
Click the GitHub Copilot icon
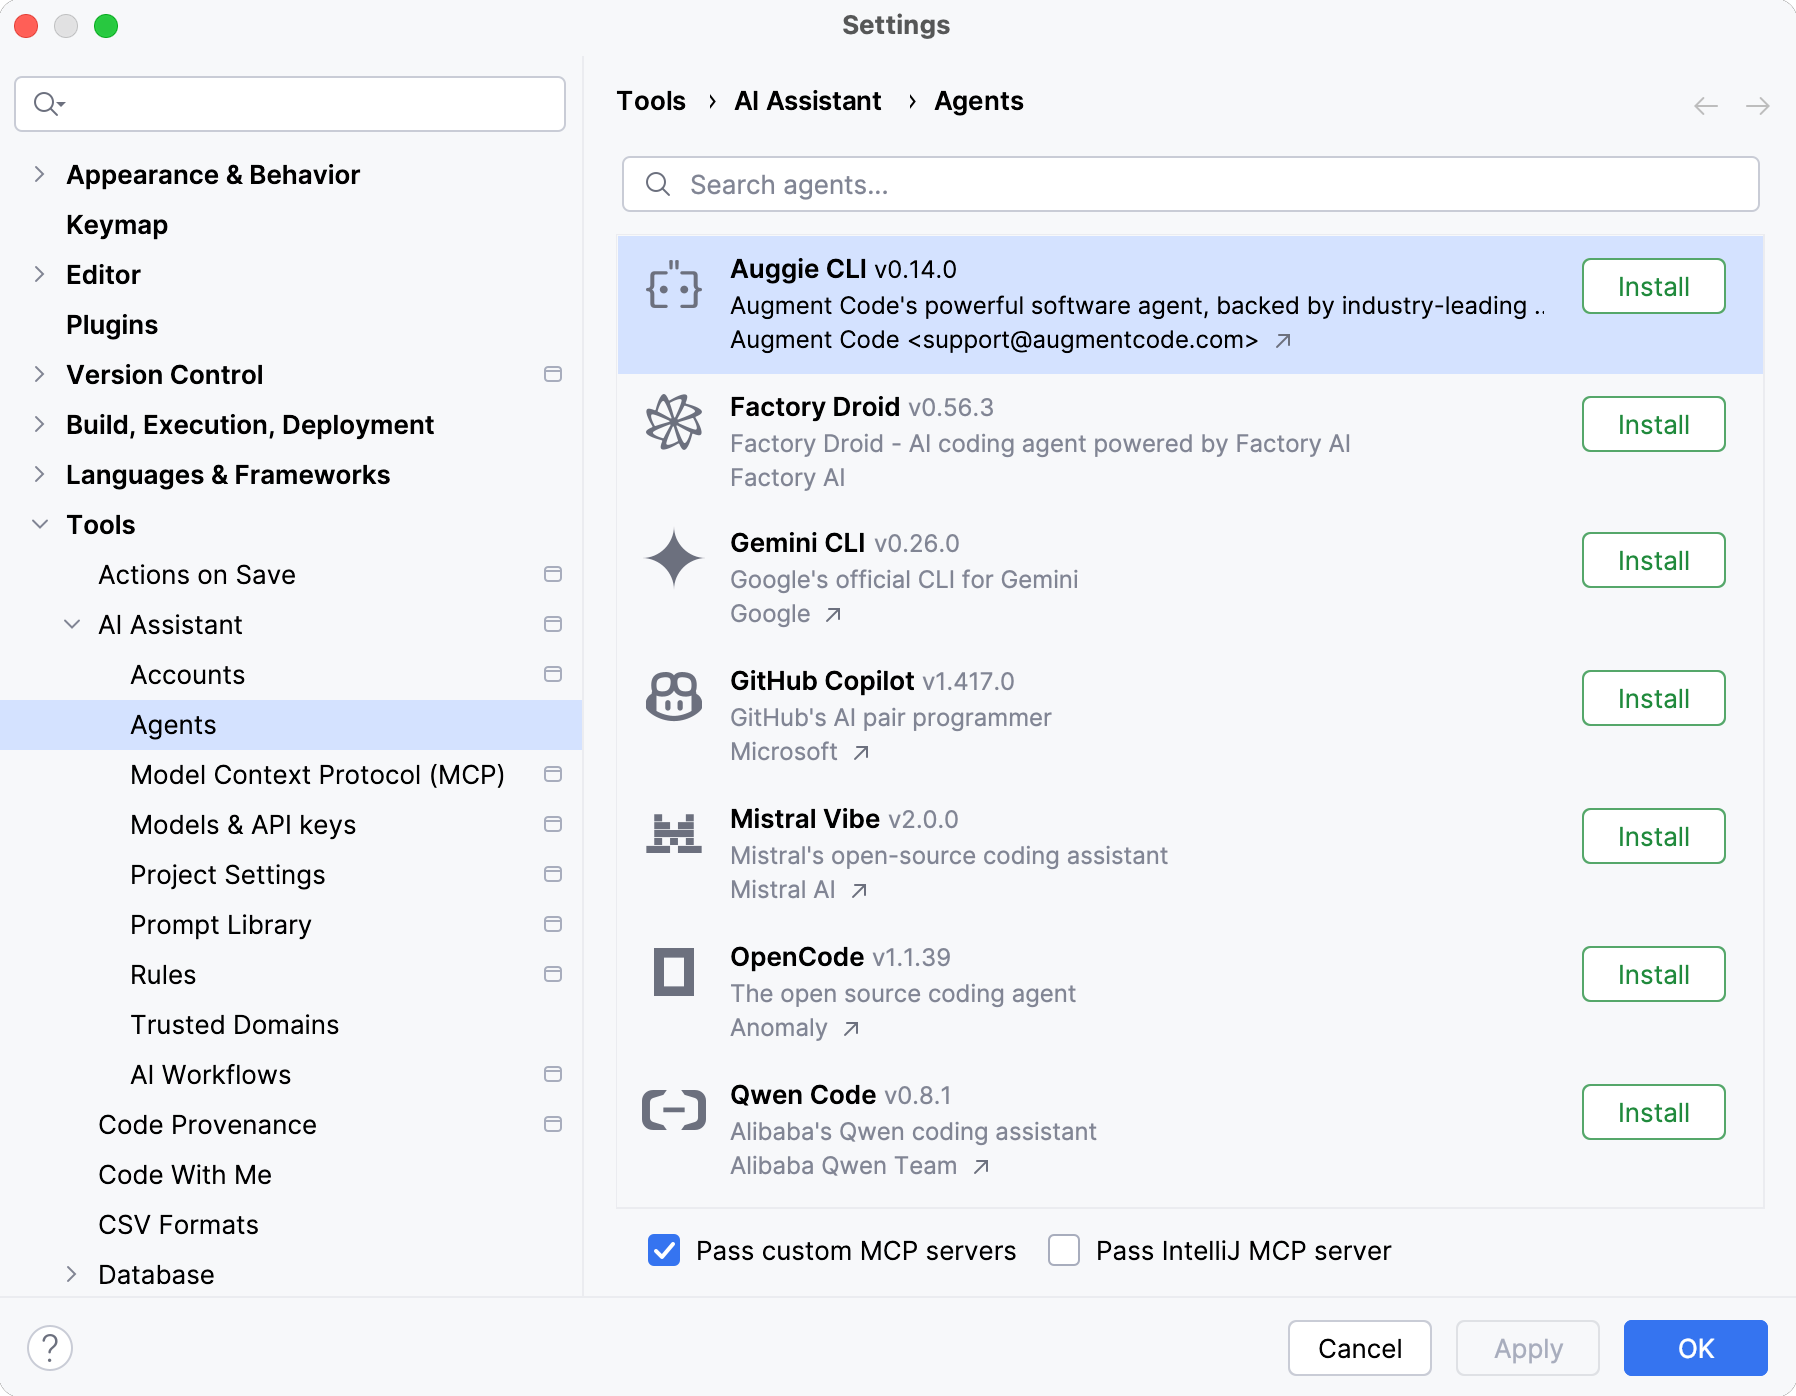[x=673, y=698]
